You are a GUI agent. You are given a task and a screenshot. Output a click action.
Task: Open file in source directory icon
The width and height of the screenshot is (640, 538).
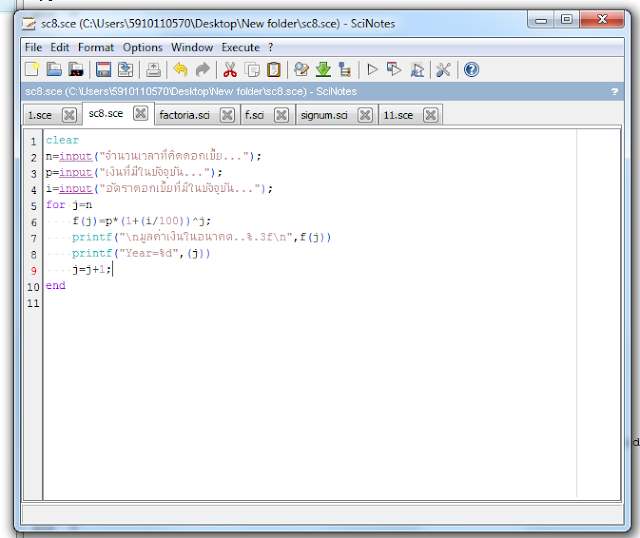(76, 69)
